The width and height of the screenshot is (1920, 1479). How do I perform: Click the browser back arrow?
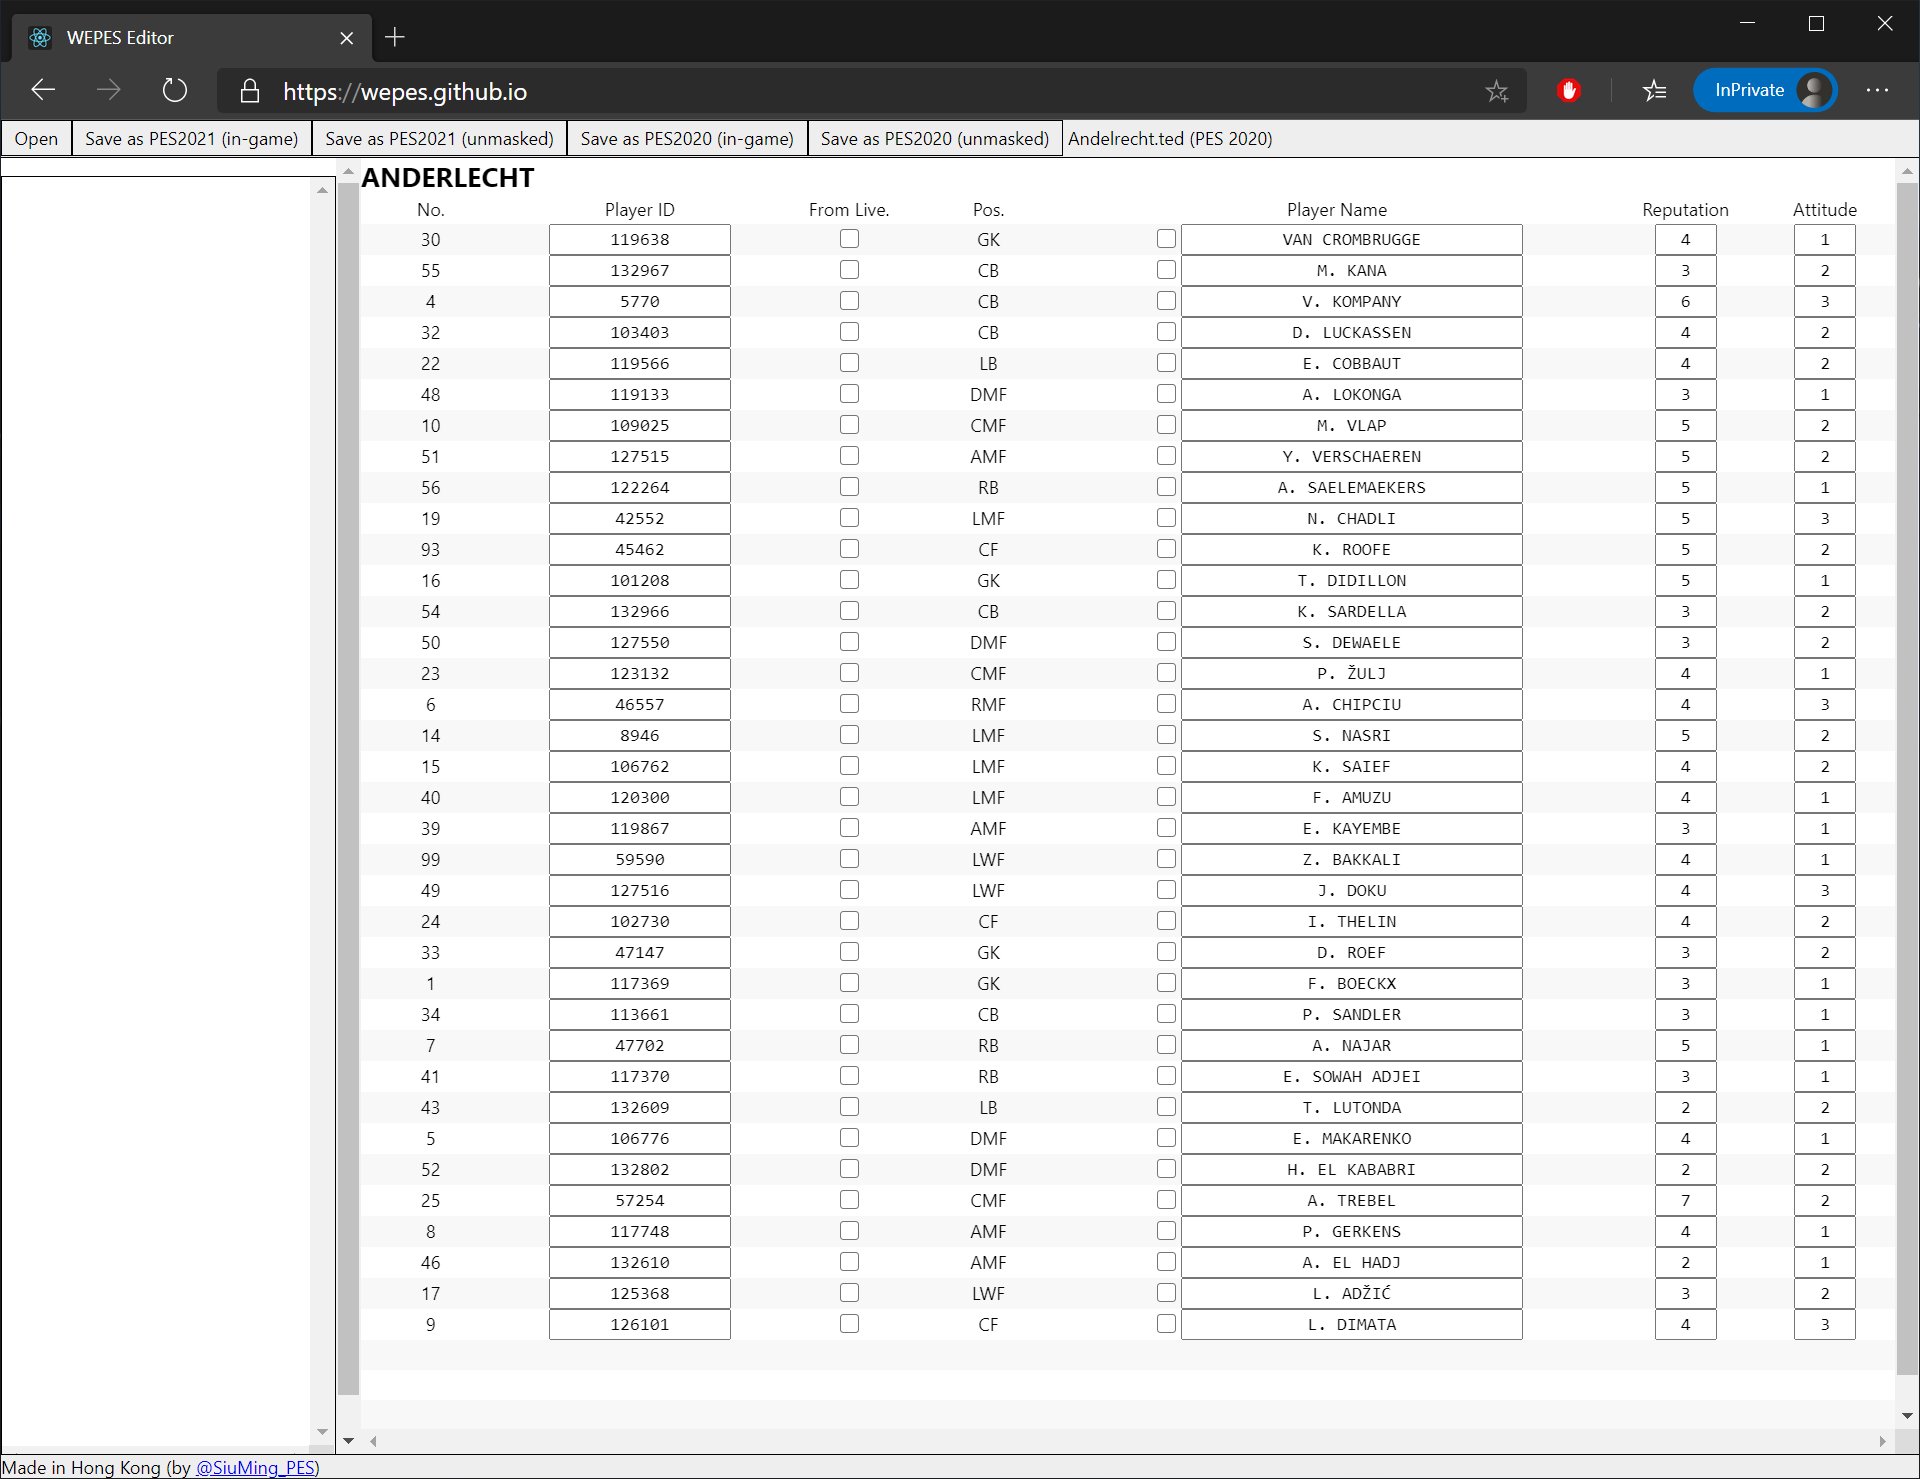(43, 91)
